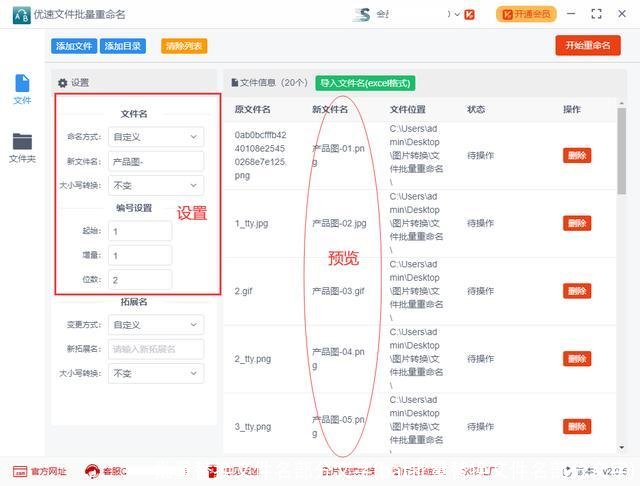The image size is (640, 486).
Task: Delete the 2.gif row
Action: tap(577, 291)
